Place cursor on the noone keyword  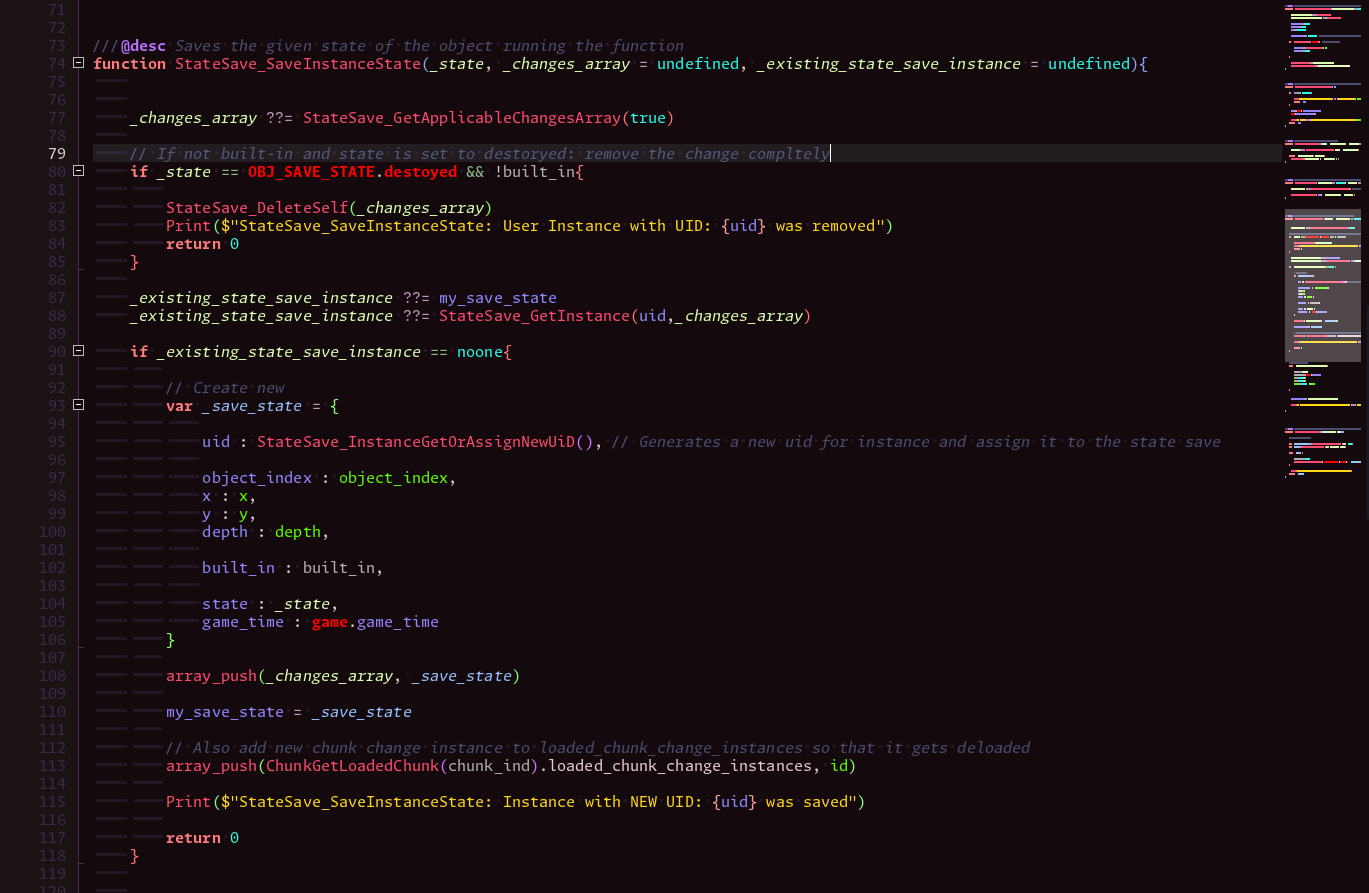point(480,352)
